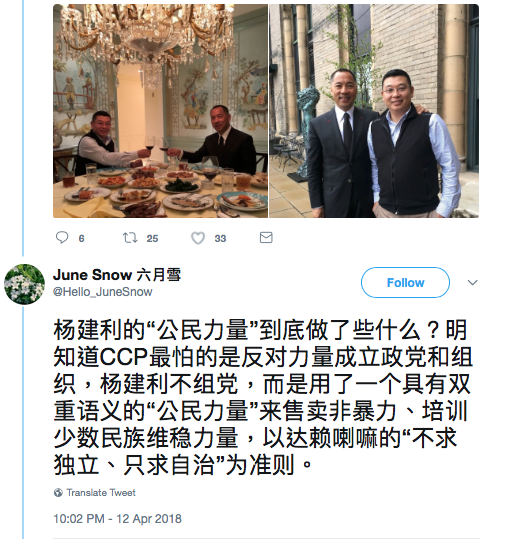
Task: Click the Chinese tweet text body
Action: pyautogui.click(x=263, y=397)
